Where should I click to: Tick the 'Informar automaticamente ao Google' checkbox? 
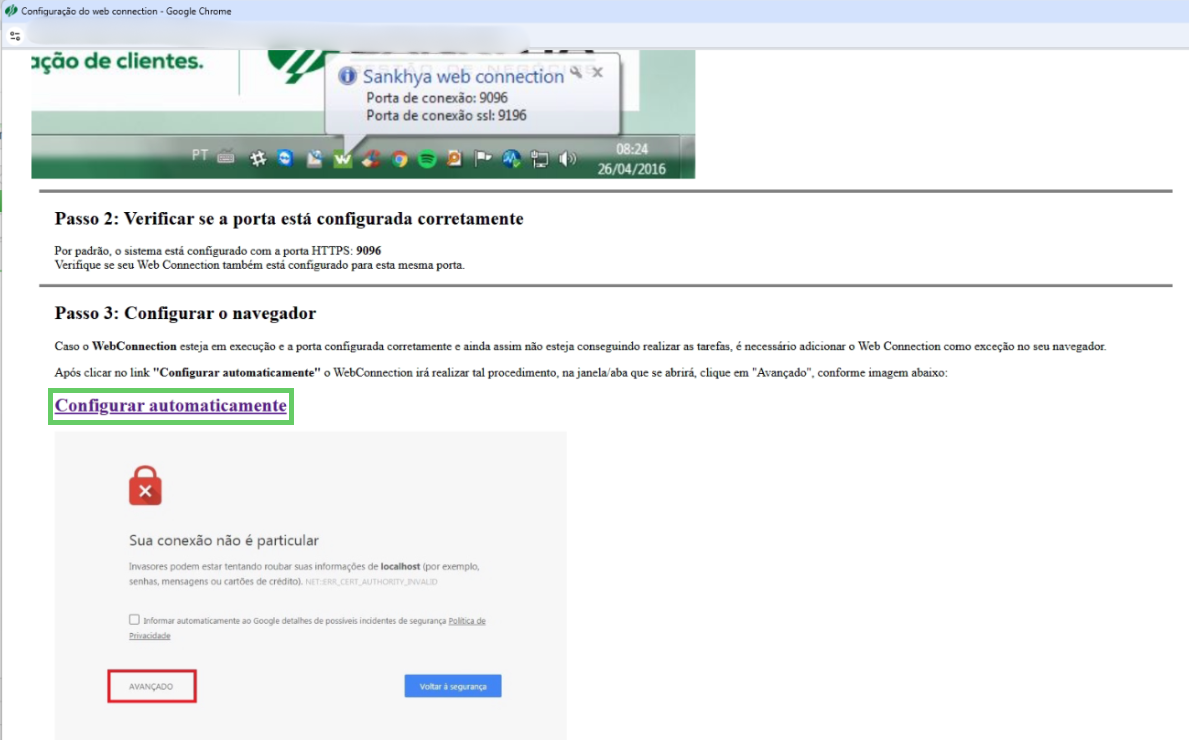pos(134,619)
